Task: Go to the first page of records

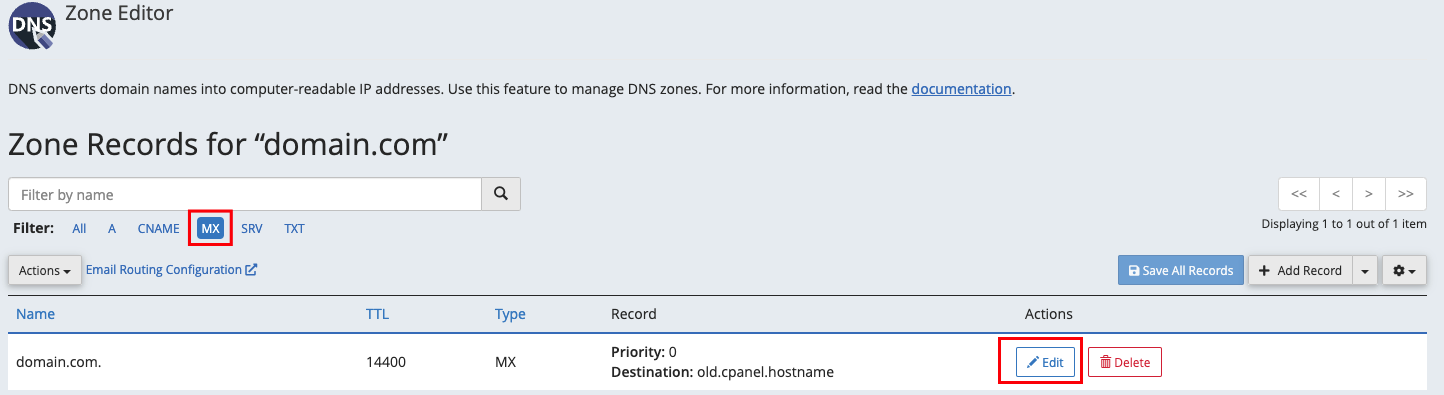Action: (1299, 194)
